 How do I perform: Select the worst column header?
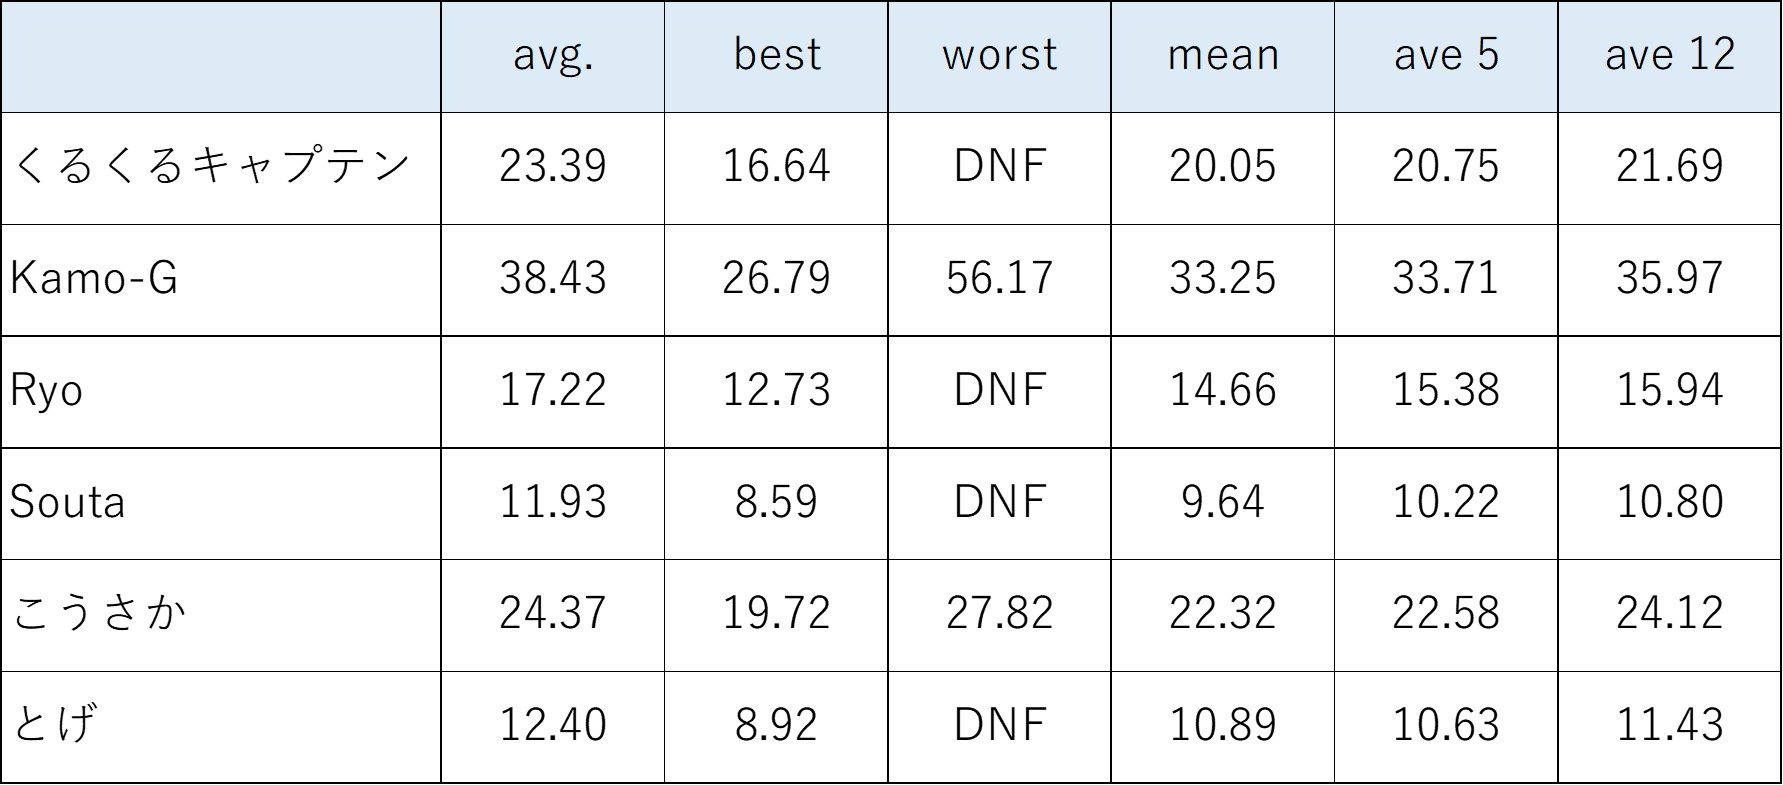(x=1000, y=55)
